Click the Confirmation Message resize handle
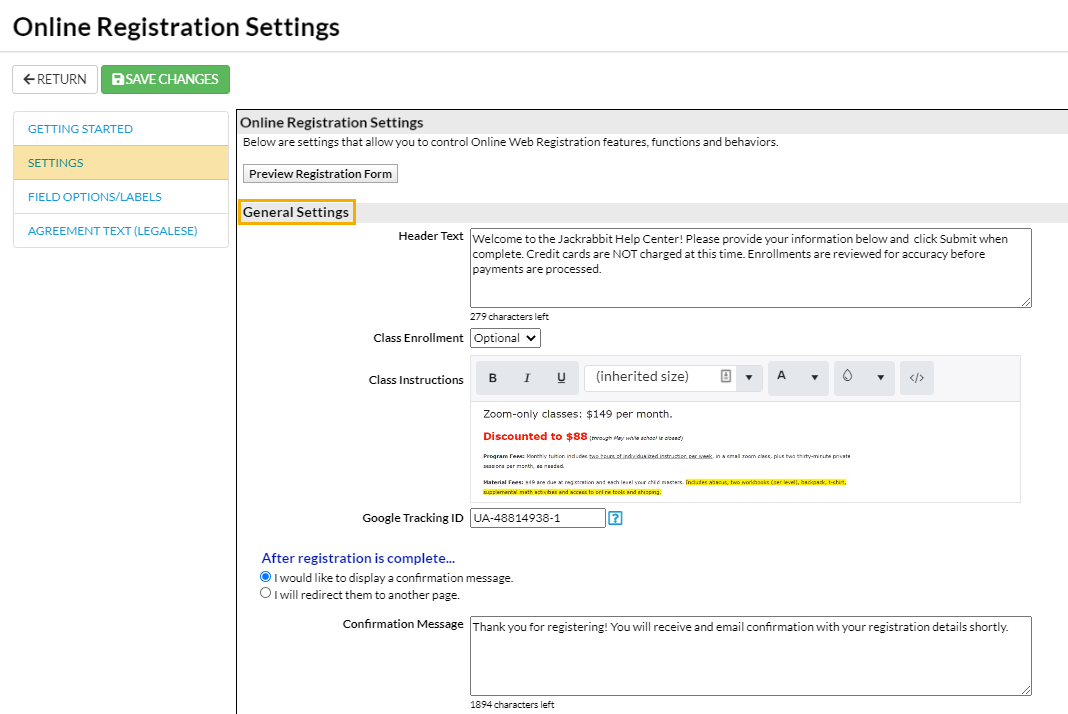This screenshot has height=714, width=1068. [x=1026, y=689]
